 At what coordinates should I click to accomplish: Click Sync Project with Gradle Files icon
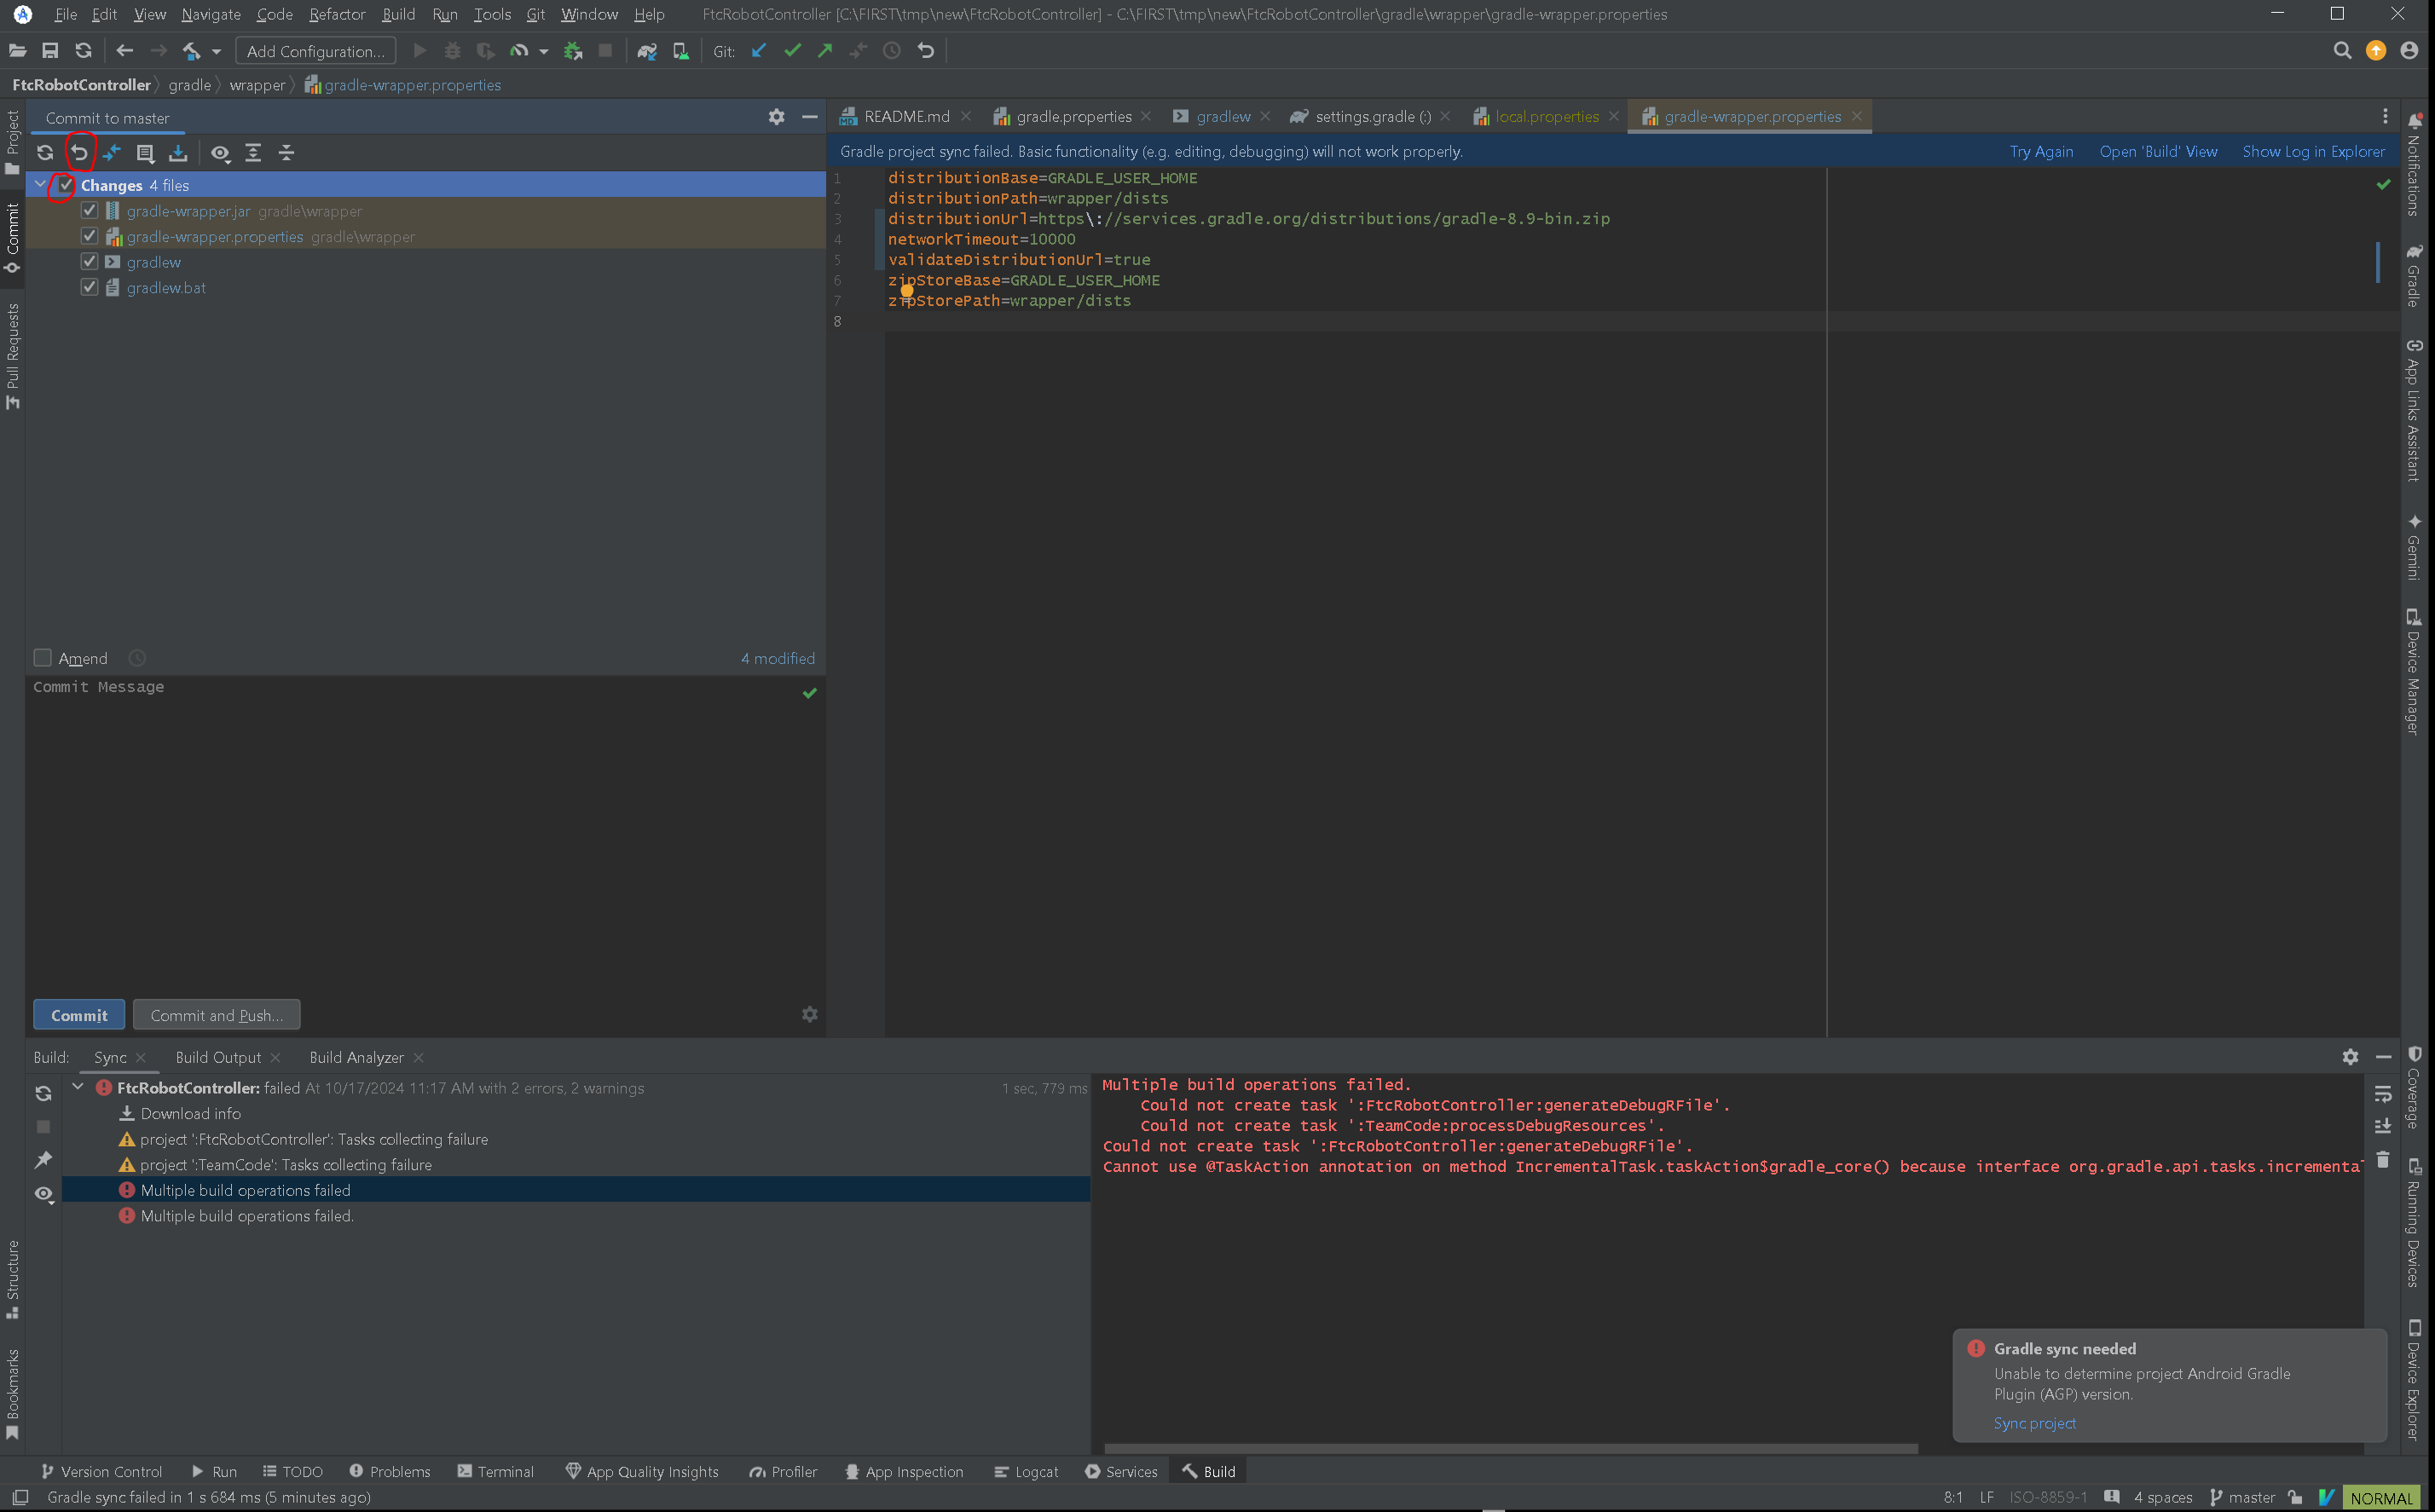[647, 51]
